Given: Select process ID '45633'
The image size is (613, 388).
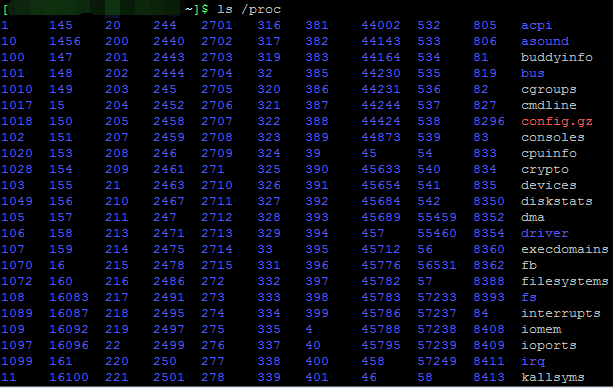Looking at the screenshot, I should pos(381,169).
